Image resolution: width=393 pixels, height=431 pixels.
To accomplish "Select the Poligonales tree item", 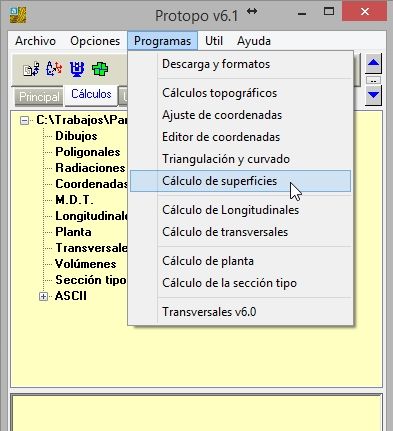I will (88, 152).
